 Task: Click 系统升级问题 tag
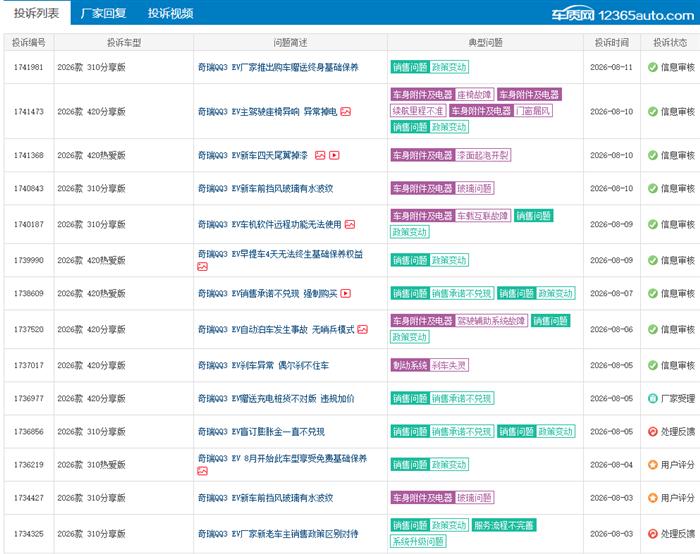pyautogui.click(x=418, y=542)
